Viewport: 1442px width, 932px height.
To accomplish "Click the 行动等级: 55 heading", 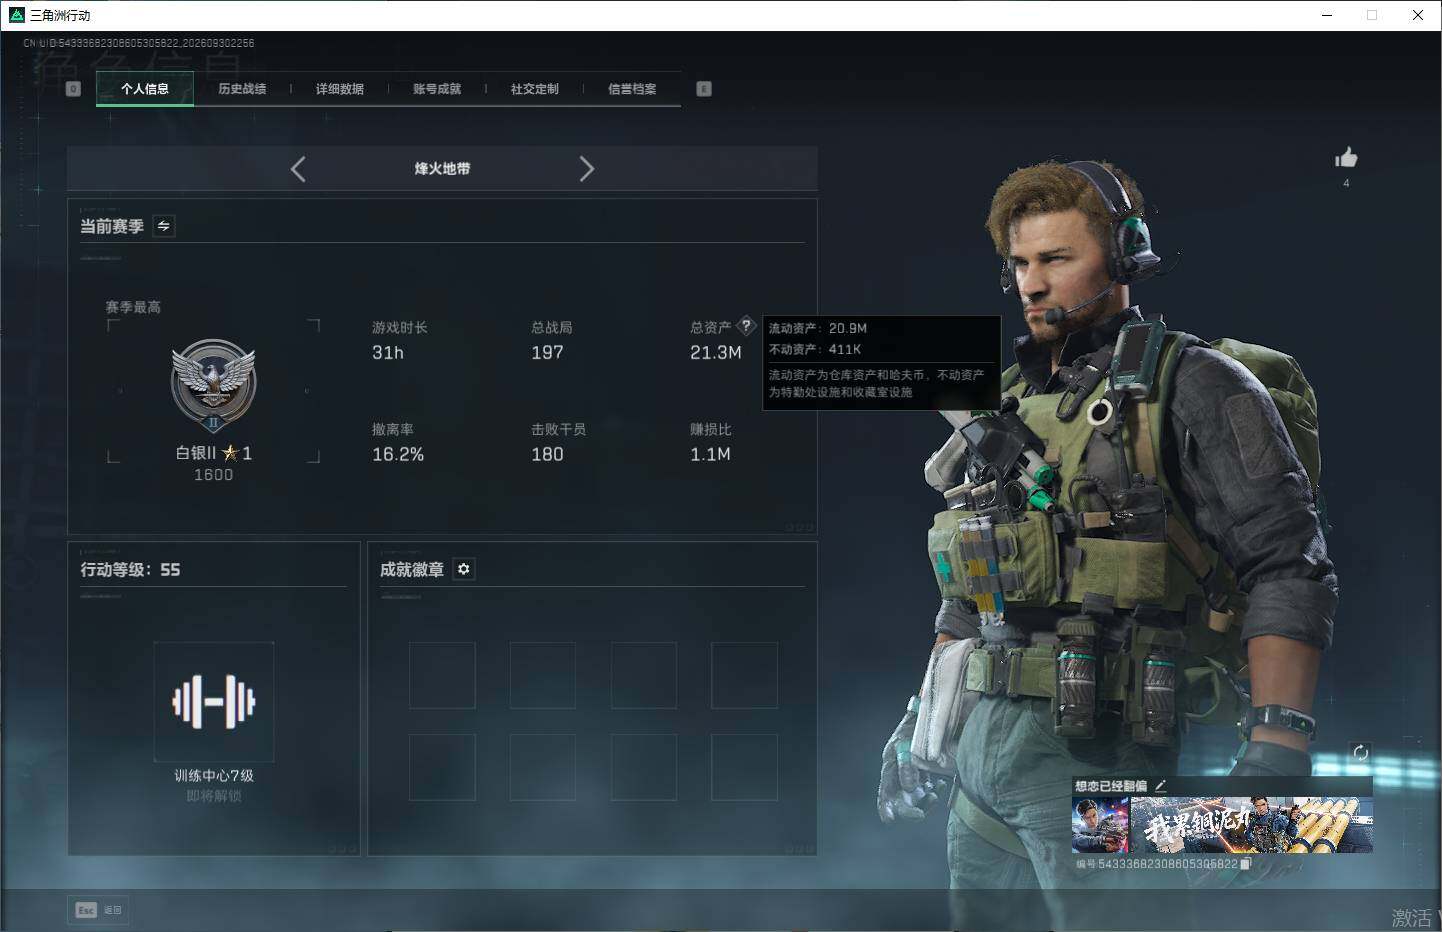I will coord(130,570).
